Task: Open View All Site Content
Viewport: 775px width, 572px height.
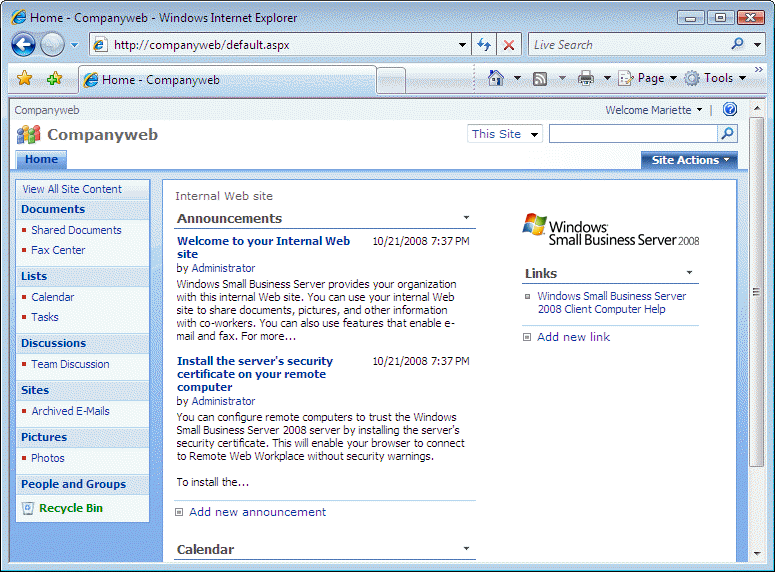Action: tap(72, 189)
